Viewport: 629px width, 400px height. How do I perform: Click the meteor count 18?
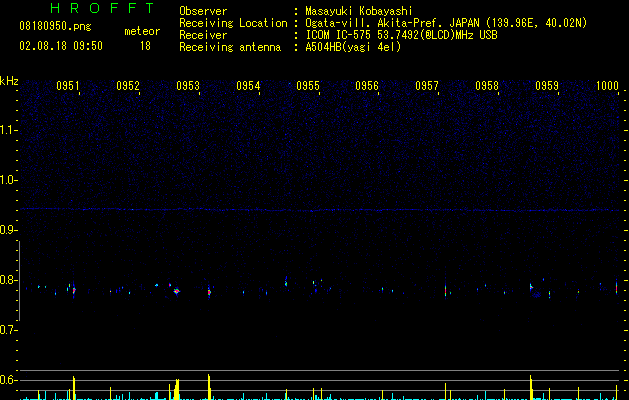pos(145,46)
